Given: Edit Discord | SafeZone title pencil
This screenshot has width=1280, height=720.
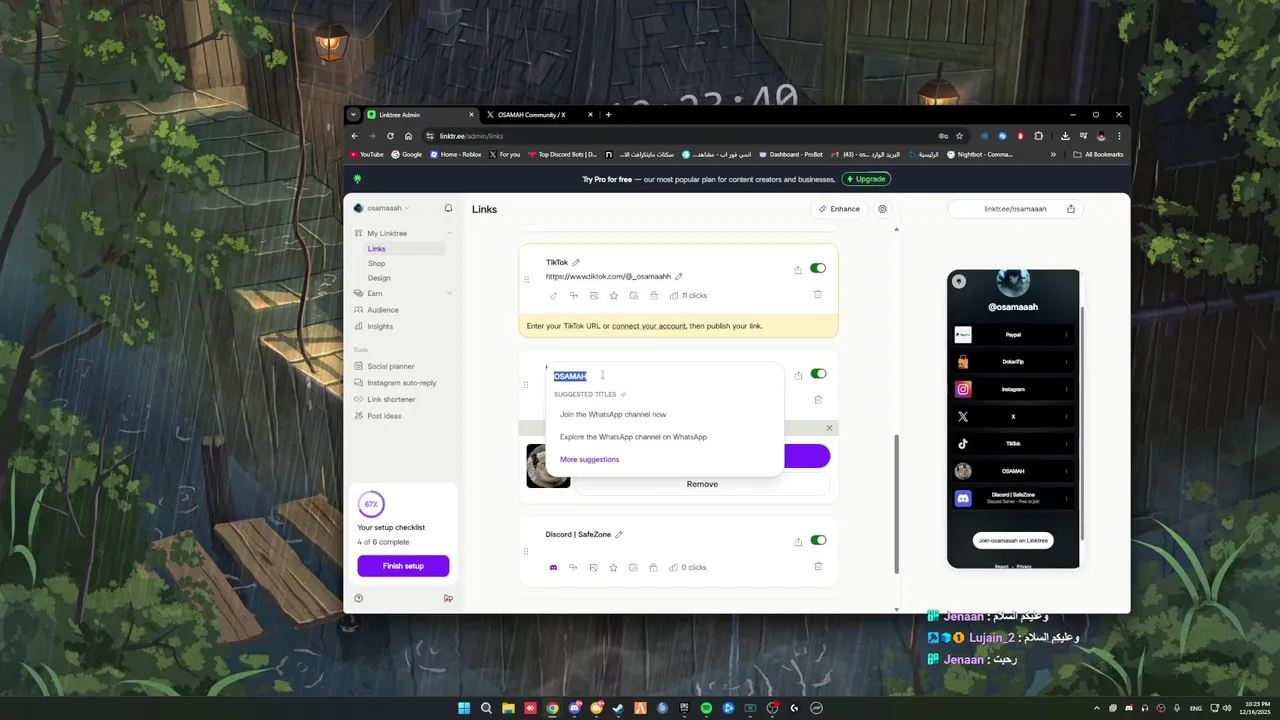Looking at the screenshot, I should [x=619, y=535].
